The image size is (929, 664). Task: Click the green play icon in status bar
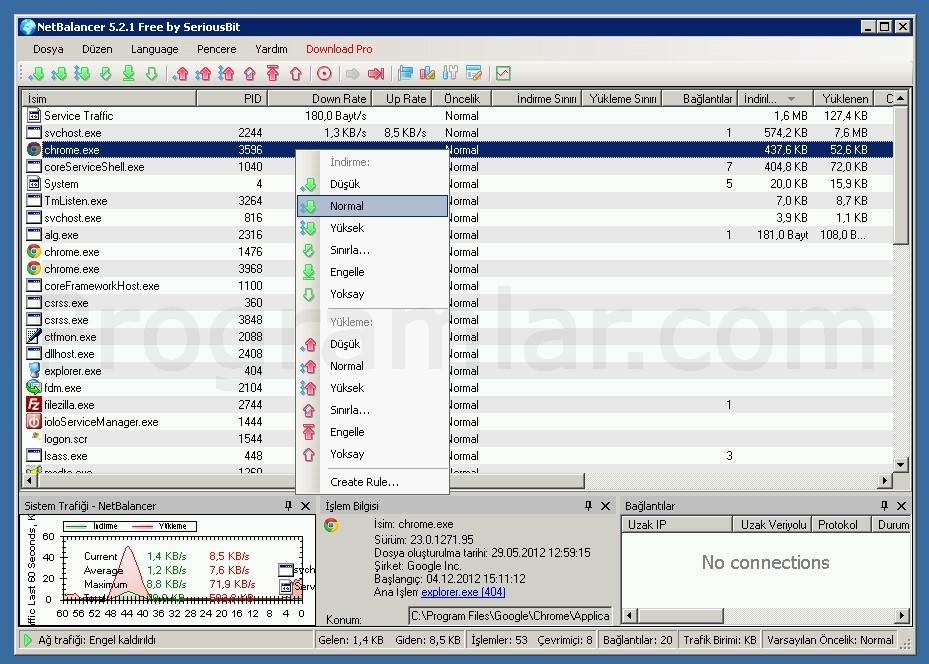click(27, 640)
